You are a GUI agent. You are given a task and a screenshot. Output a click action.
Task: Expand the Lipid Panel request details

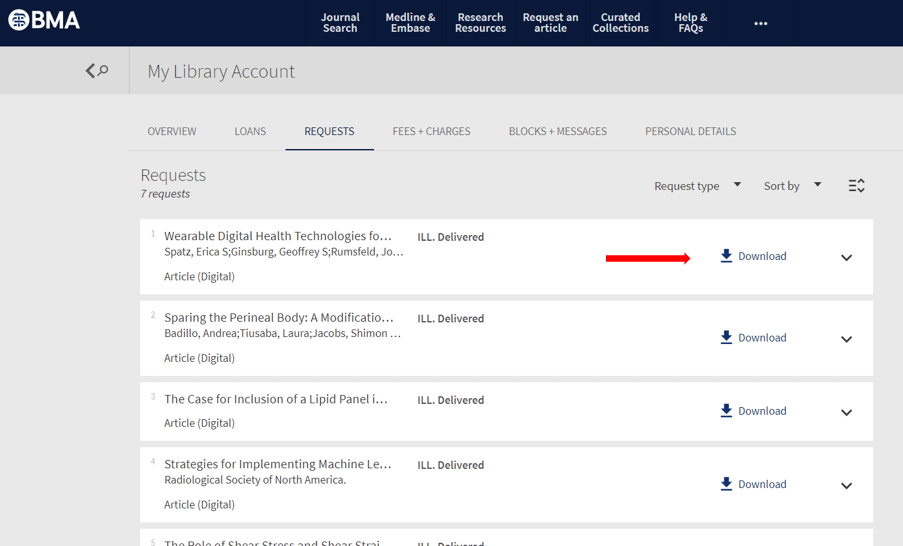[x=846, y=412]
